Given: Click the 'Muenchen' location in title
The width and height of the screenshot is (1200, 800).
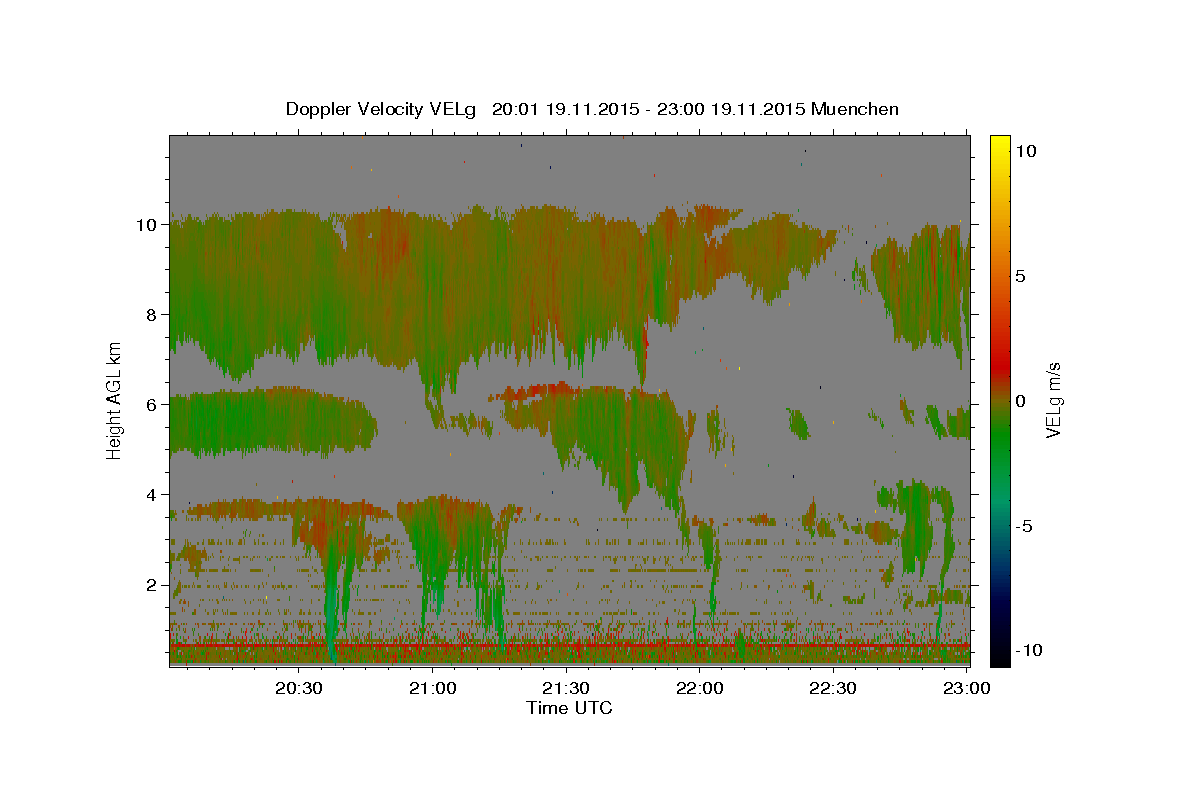Looking at the screenshot, I should point(855,109).
